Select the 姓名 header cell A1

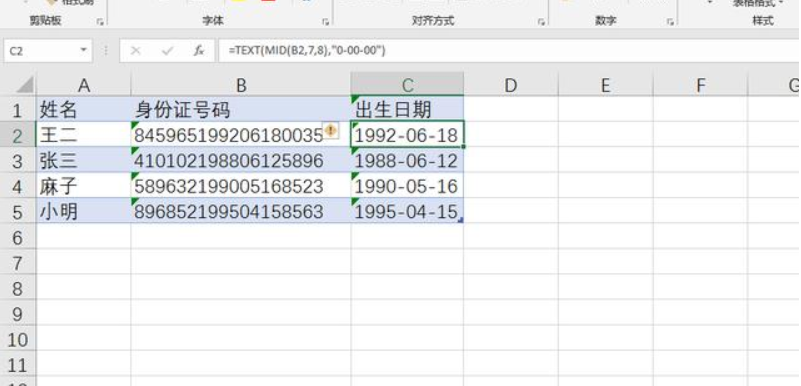coord(83,109)
